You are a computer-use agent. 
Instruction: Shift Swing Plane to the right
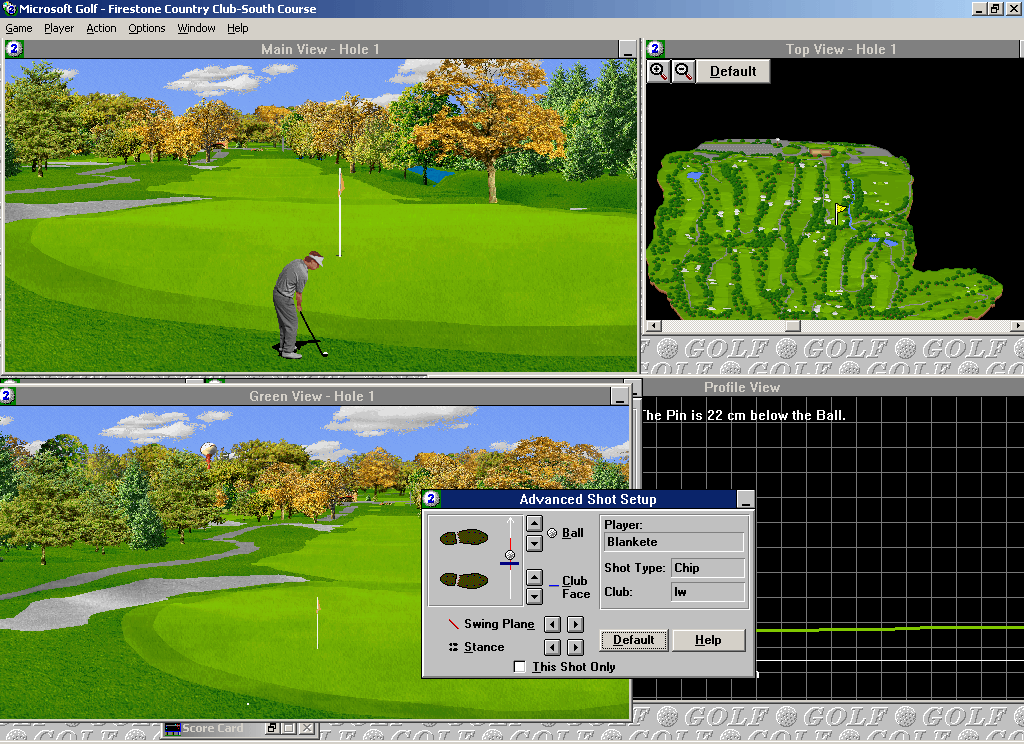(x=575, y=624)
